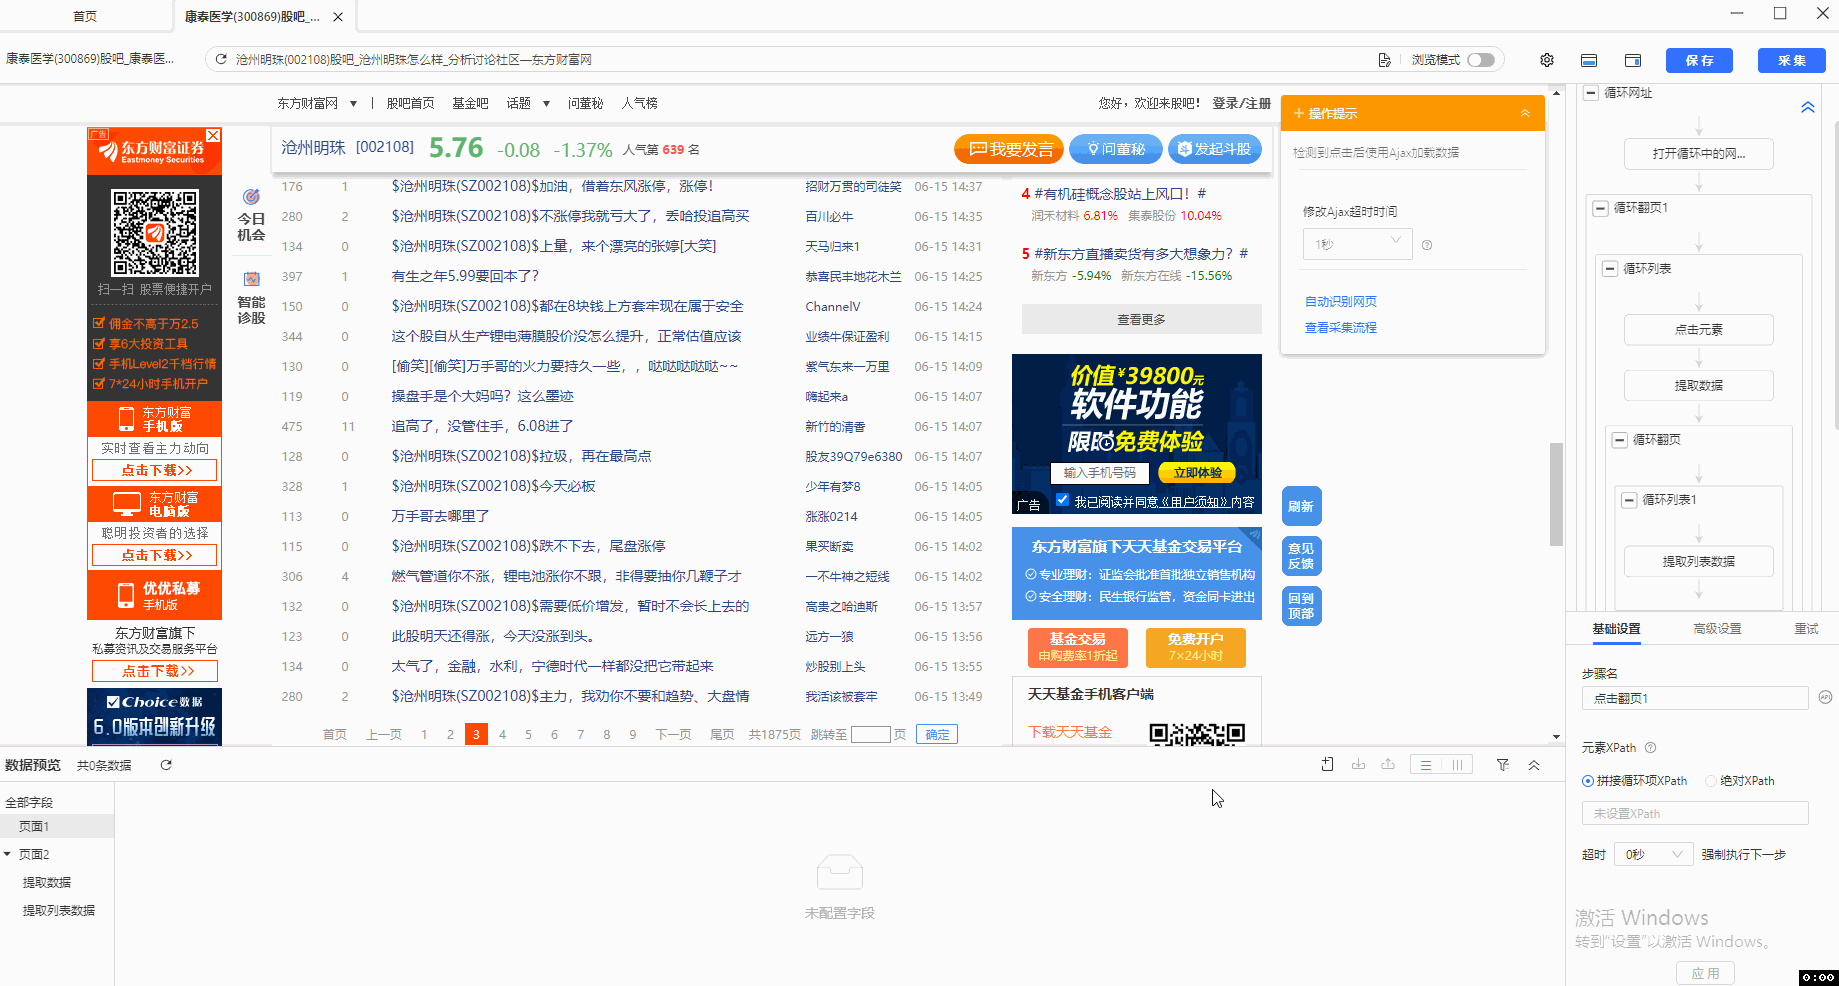Collapse the workflow with the blue double chevron
Image resolution: width=1839 pixels, height=986 pixels.
pos(1808,107)
